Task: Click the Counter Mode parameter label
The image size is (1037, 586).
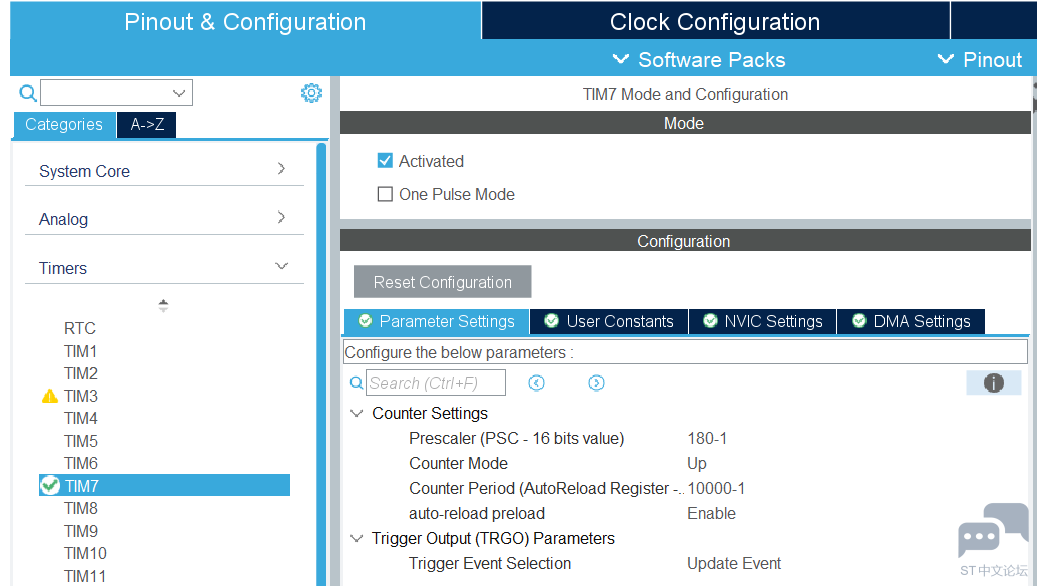Action: point(458,464)
